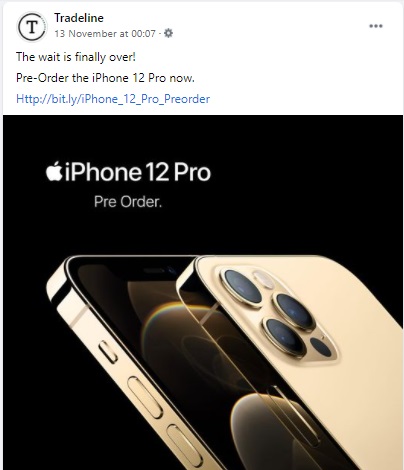Click the Pre Order. caption in the image
The image size is (404, 470).
[x=128, y=201]
